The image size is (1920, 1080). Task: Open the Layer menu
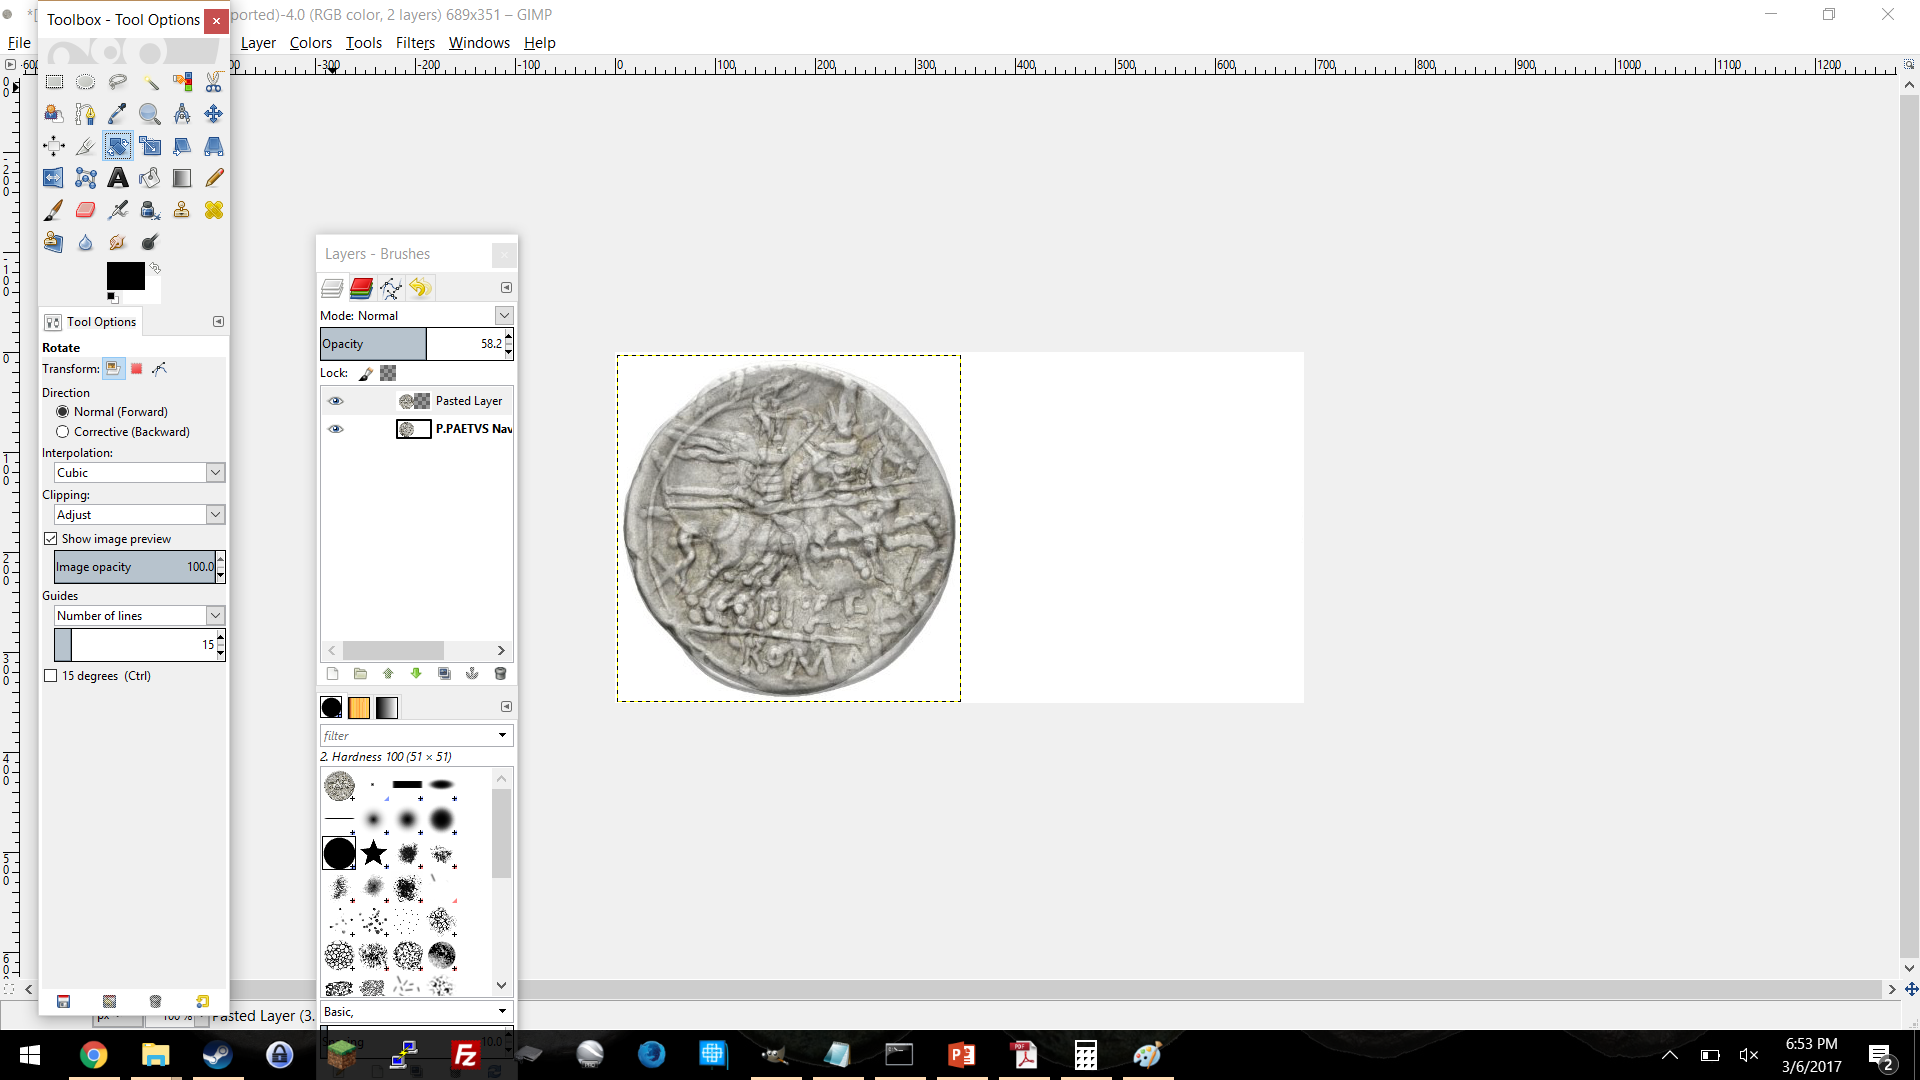click(x=258, y=43)
